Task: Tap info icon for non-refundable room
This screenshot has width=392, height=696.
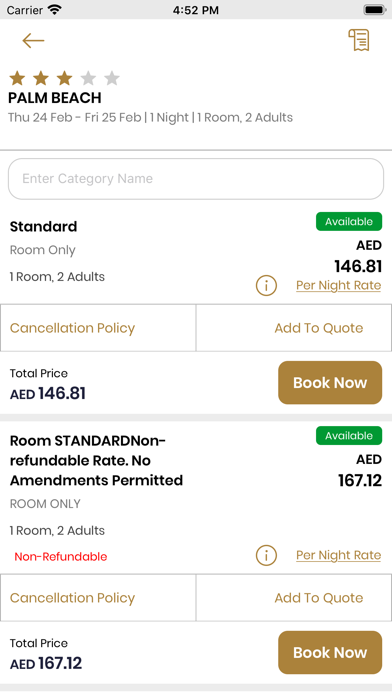Action: click(x=266, y=555)
